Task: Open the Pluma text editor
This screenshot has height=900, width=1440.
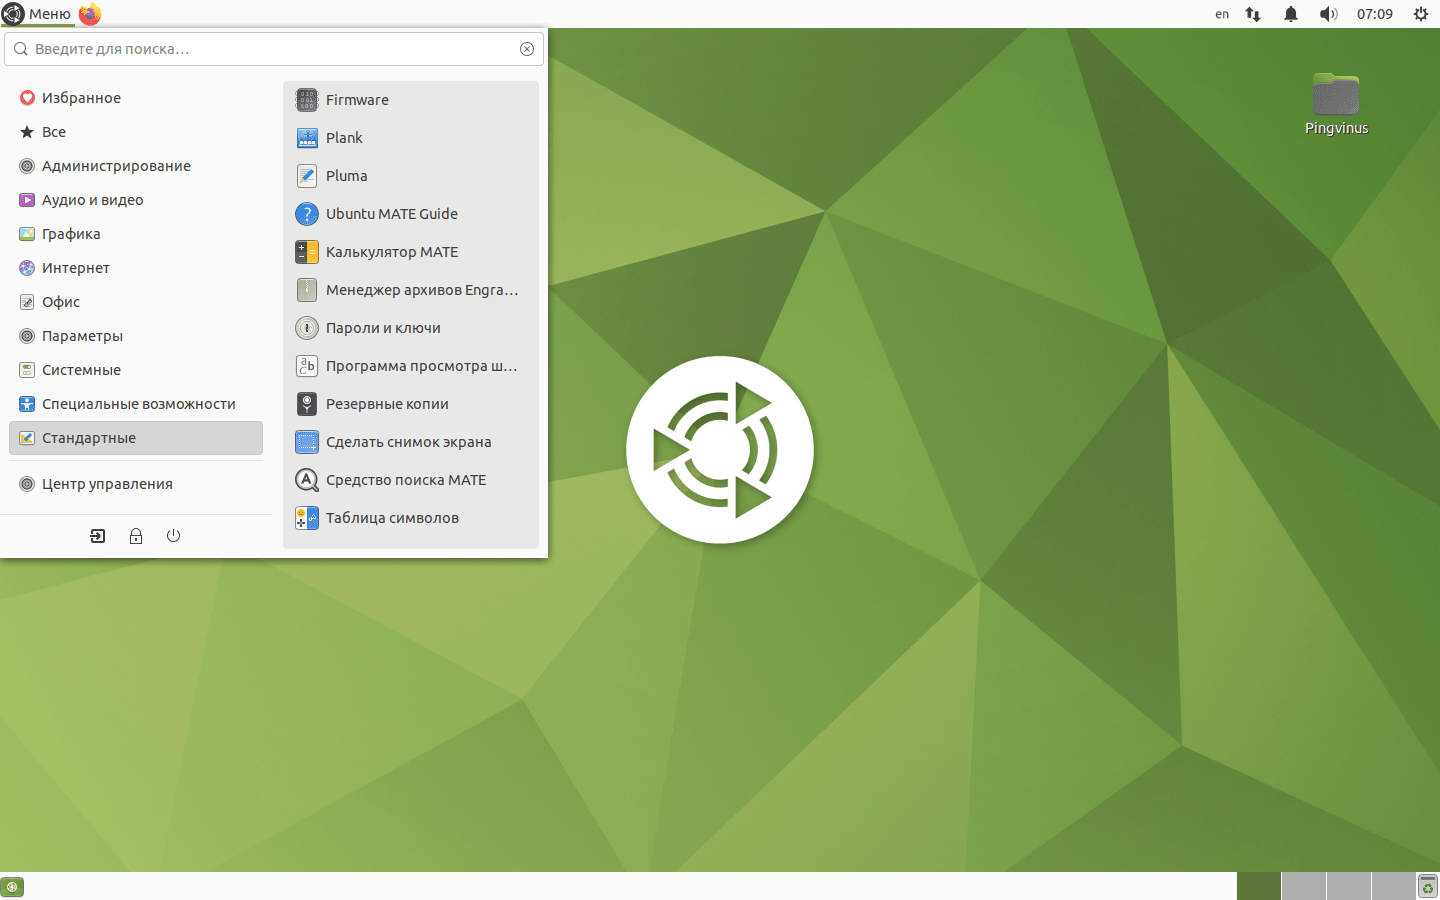Action: [411, 176]
